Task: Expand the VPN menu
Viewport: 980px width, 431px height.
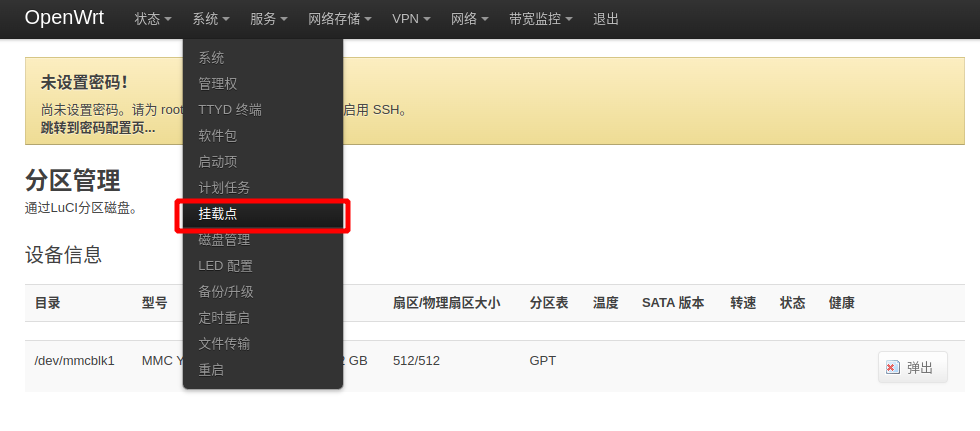Action: pos(411,19)
